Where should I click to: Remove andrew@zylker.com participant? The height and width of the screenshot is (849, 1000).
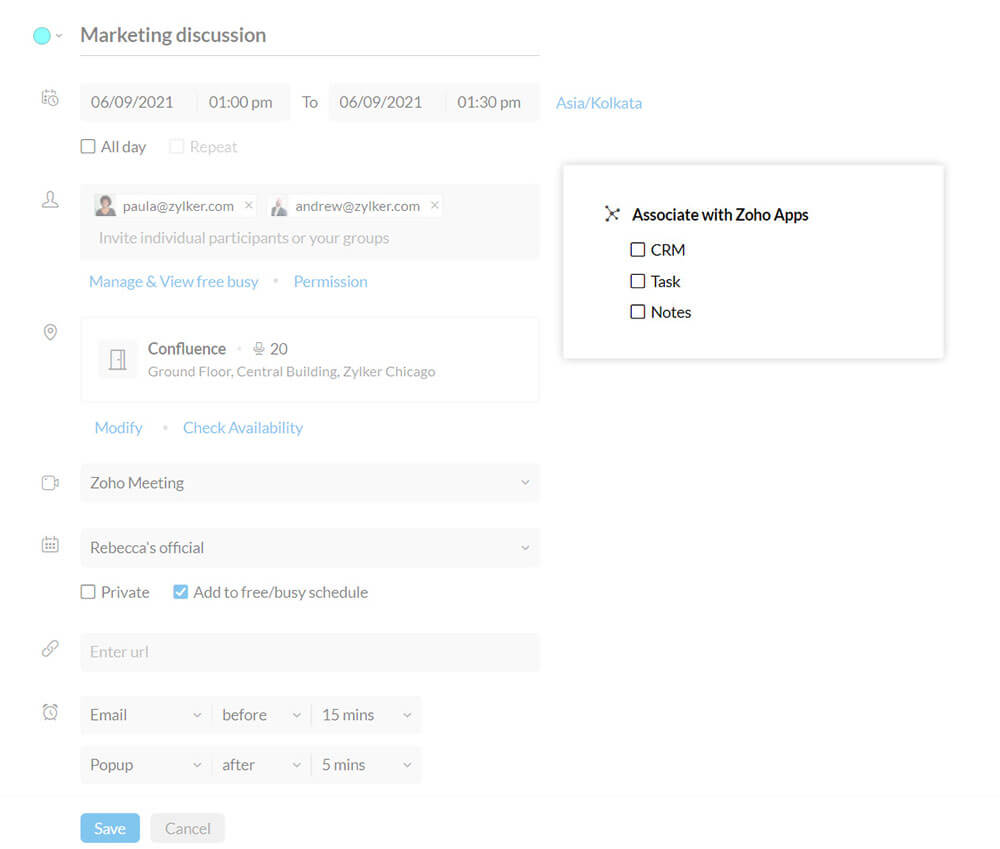pos(434,205)
